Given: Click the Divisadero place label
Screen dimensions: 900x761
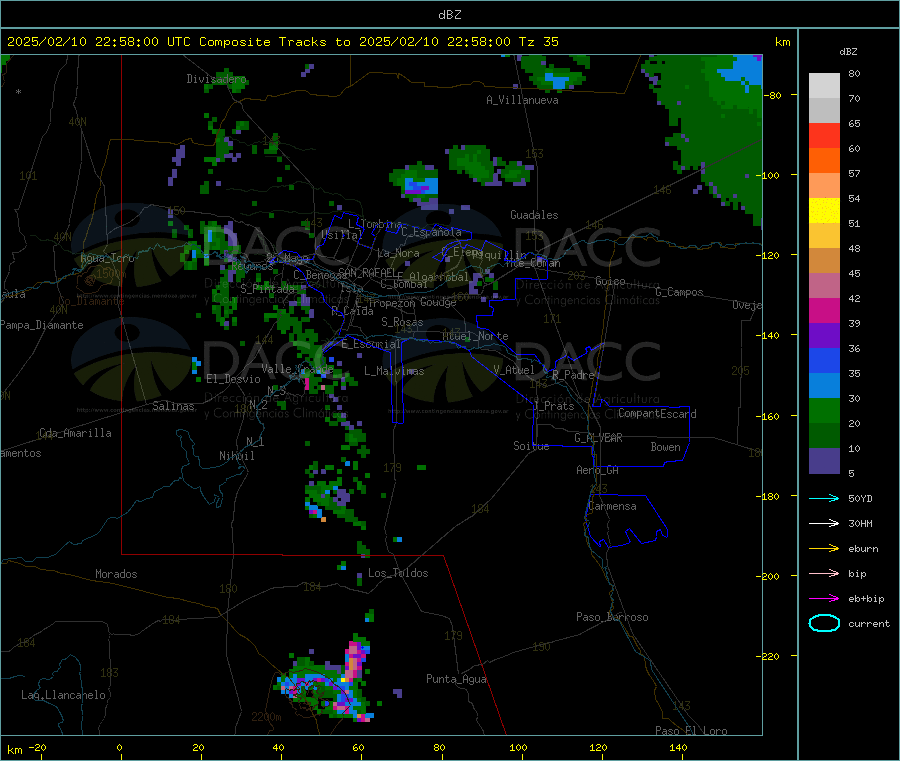Looking at the screenshot, I should 216,79.
